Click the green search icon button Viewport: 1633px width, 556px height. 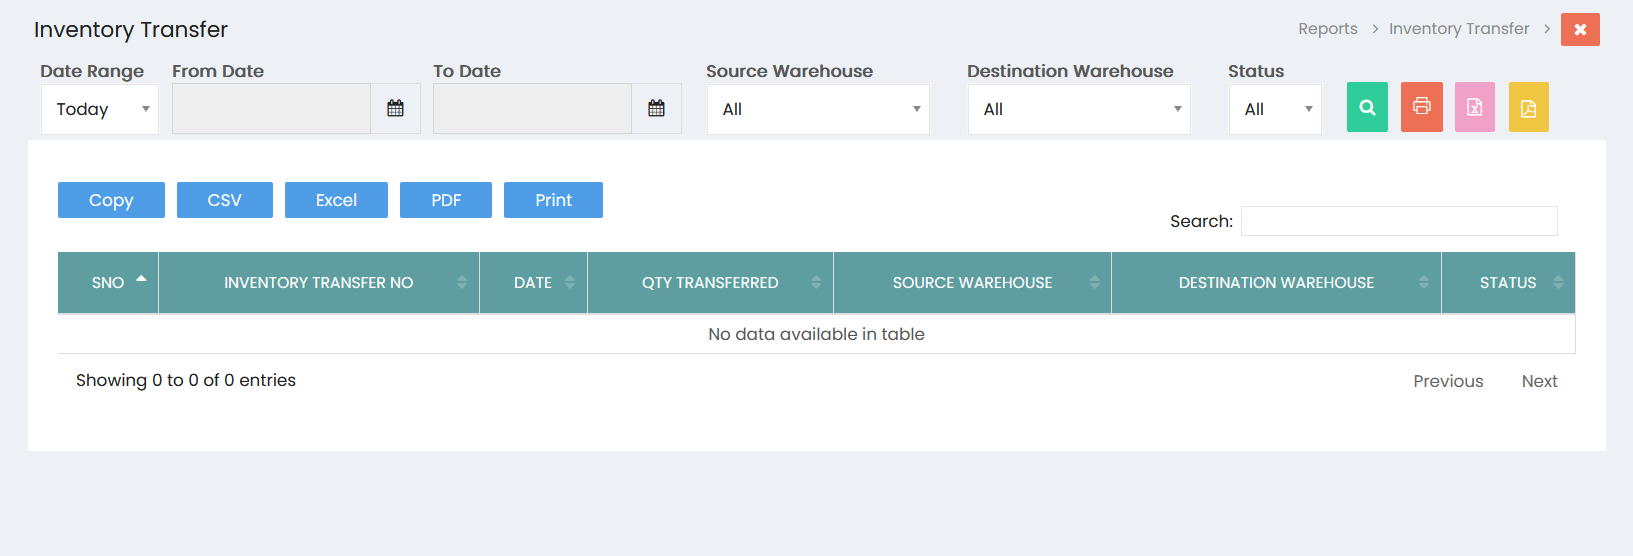tap(1367, 107)
